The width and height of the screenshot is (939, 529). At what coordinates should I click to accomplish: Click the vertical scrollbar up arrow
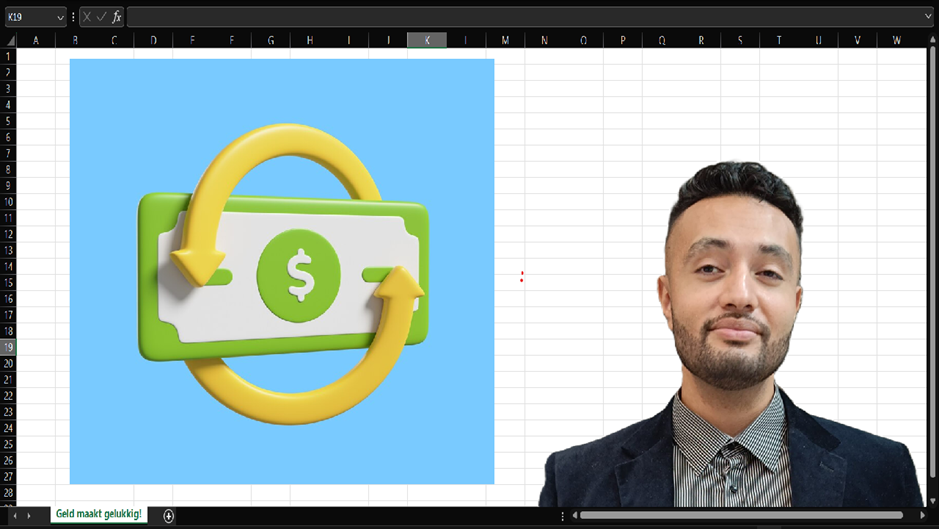[x=932, y=40]
